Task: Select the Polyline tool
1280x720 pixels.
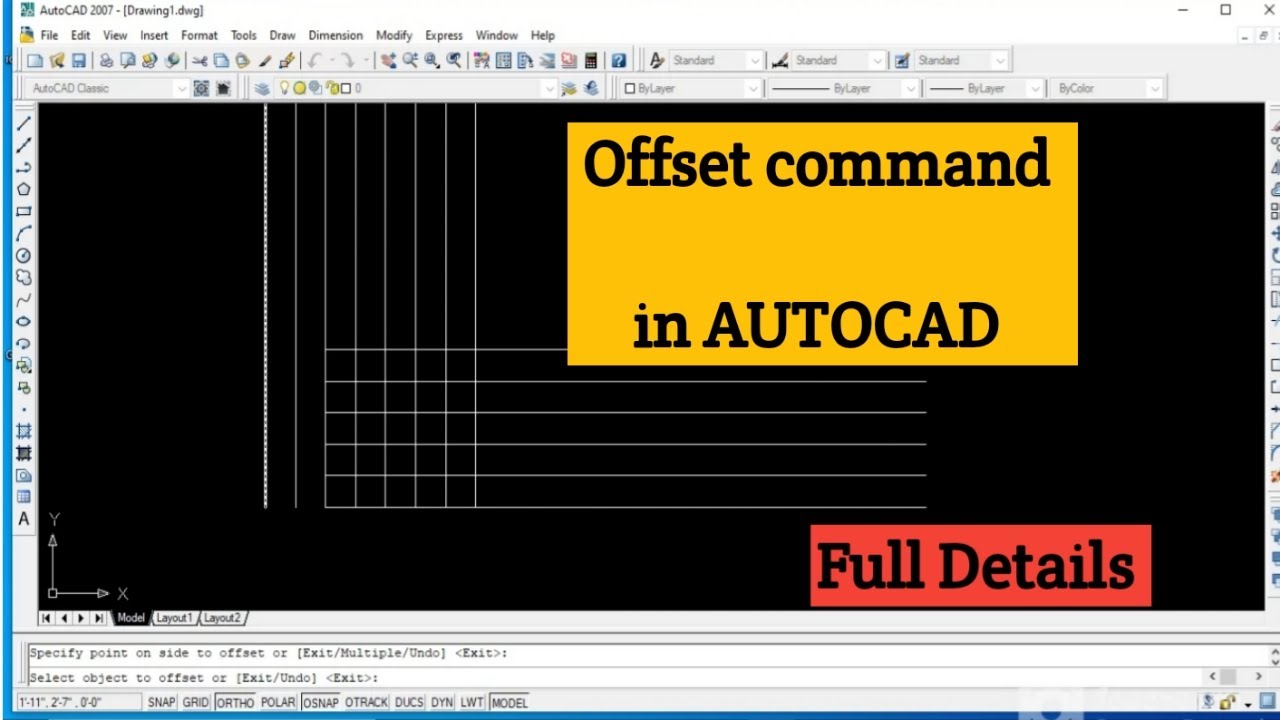Action: click(24, 167)
